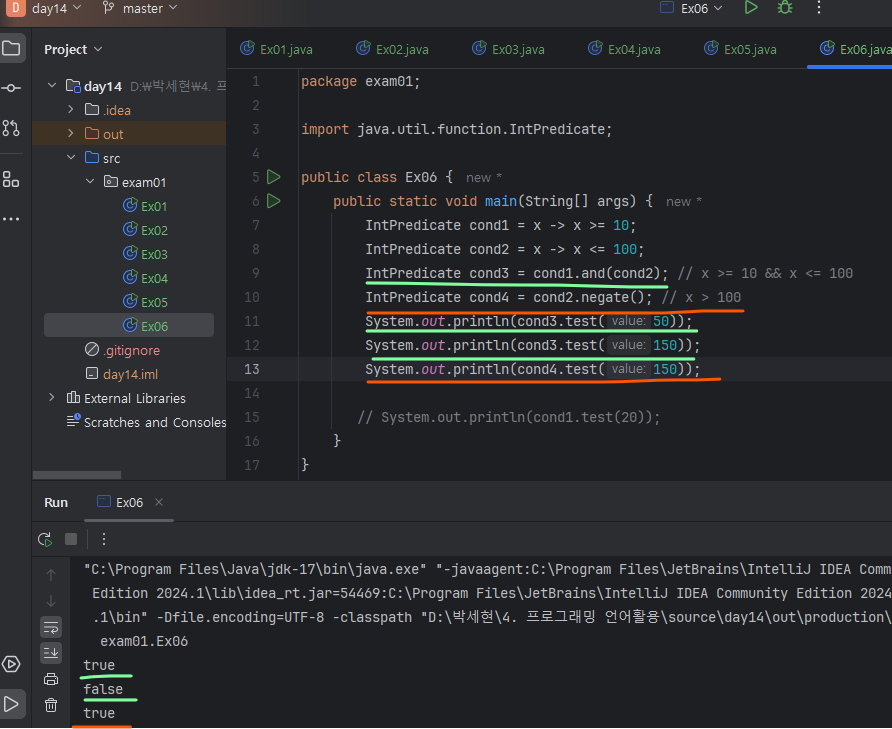
Task: Debug Ex06 with the bug icon
Action: click(785, 8)
